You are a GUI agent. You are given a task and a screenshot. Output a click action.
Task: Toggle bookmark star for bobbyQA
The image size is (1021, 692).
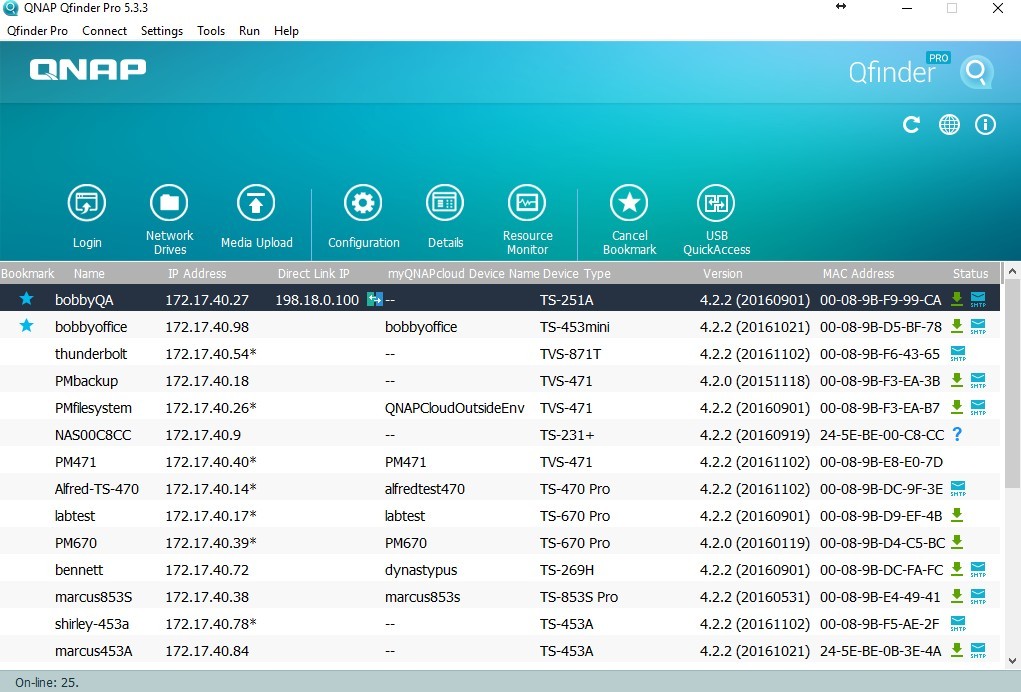click(27, 299)
